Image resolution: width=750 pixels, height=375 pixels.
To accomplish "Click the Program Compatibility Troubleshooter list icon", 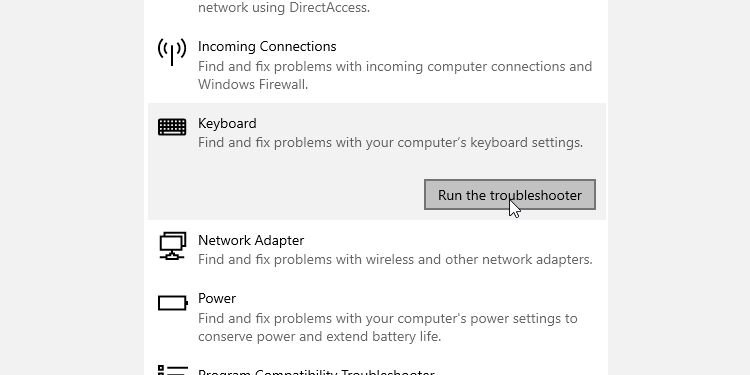I will click(x=172, y=370).
